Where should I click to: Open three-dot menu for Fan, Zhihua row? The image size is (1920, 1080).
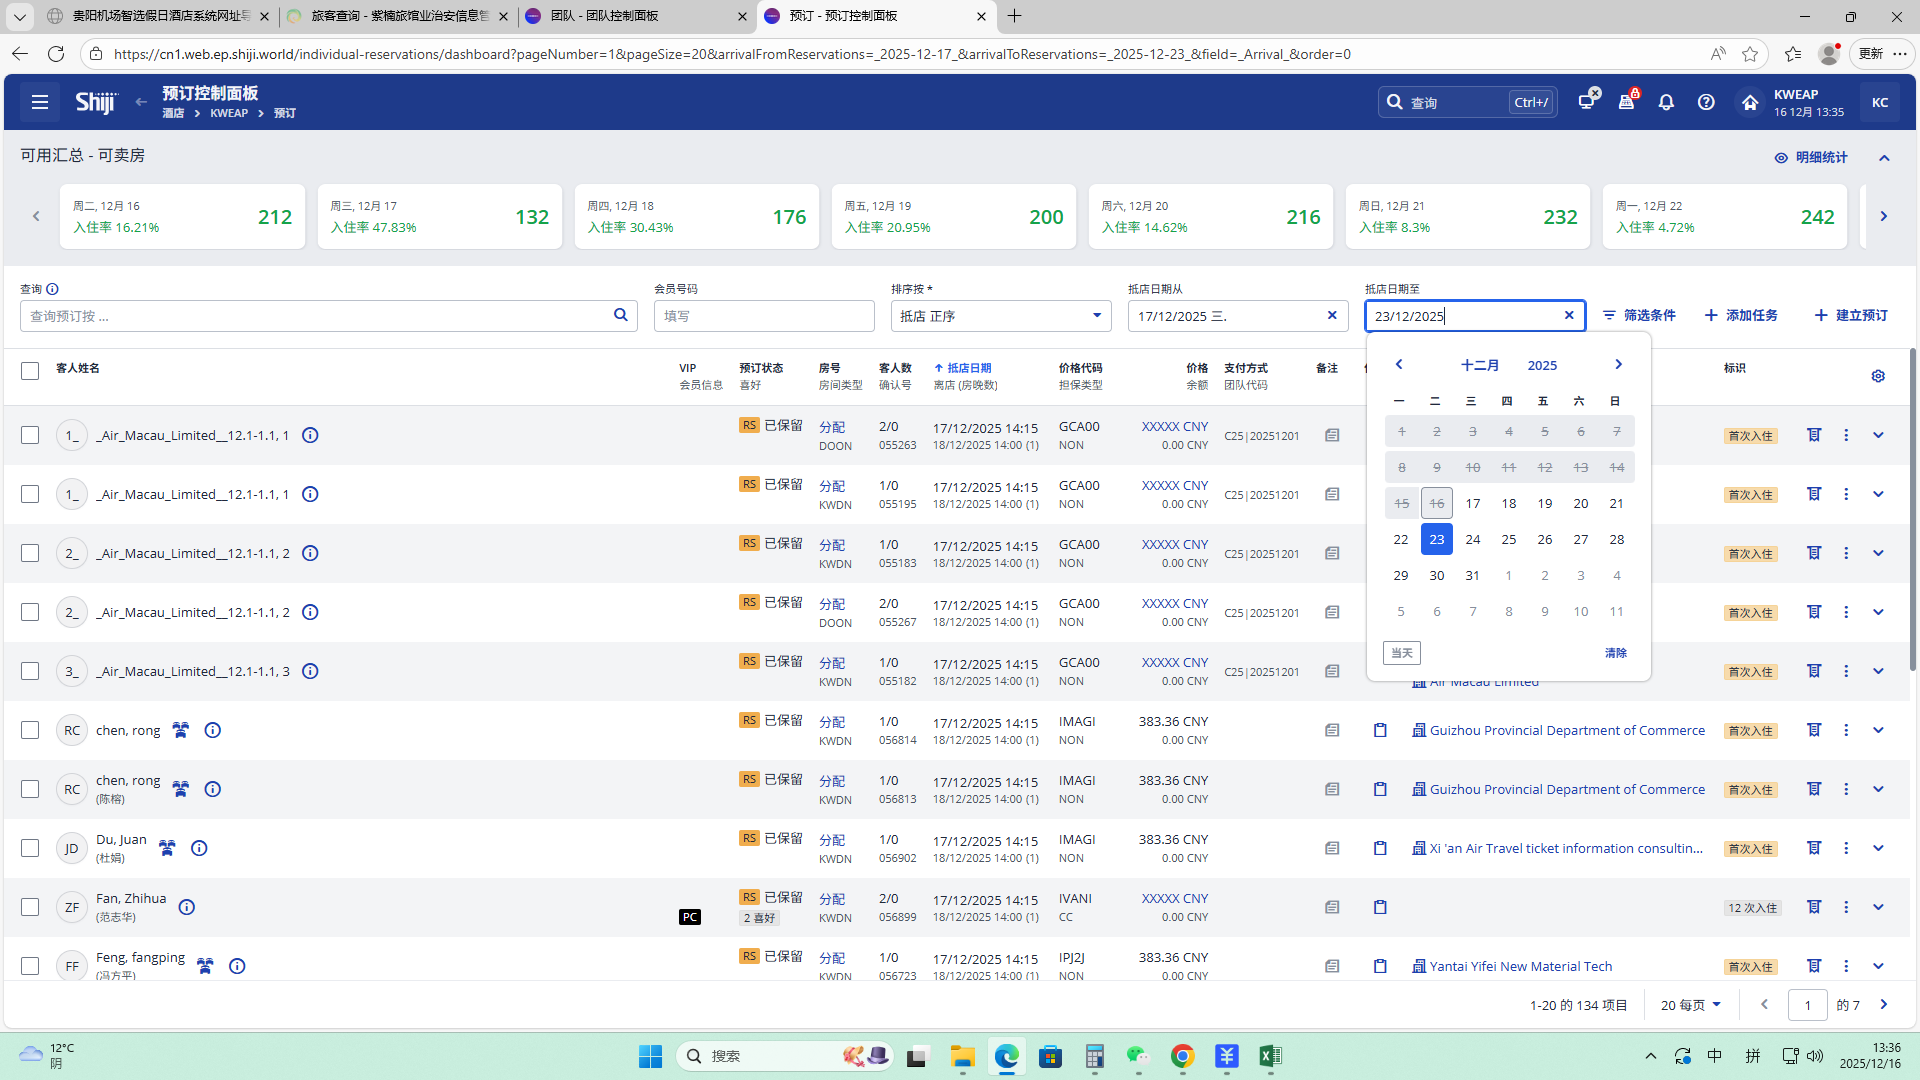pyautogui.click(x=1846, y=907)
